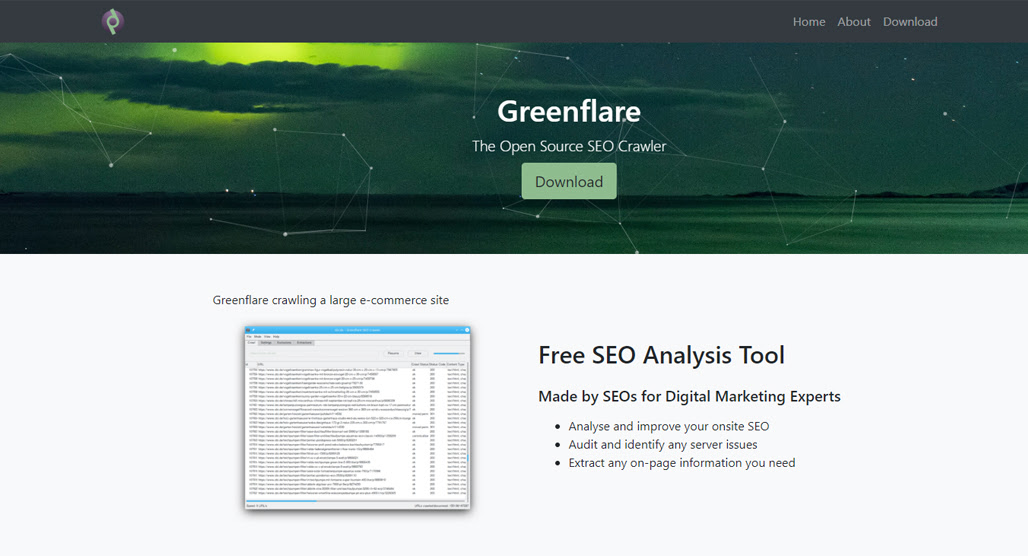1028x556 pixels.
Task: Open the Greenflare crawl screenshot thumbnail
Action: pyautogui.click(x=357, y=418)
